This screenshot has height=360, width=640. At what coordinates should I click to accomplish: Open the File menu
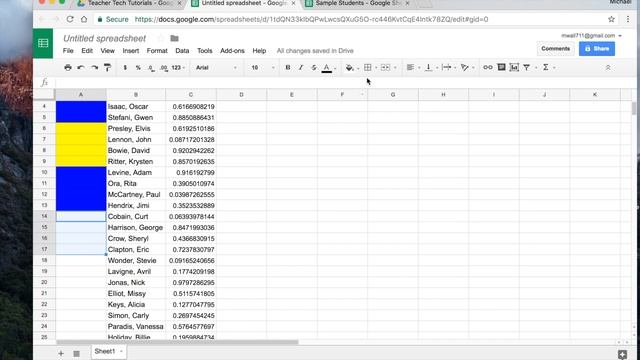pyautogui.click(x=68, y=51)
